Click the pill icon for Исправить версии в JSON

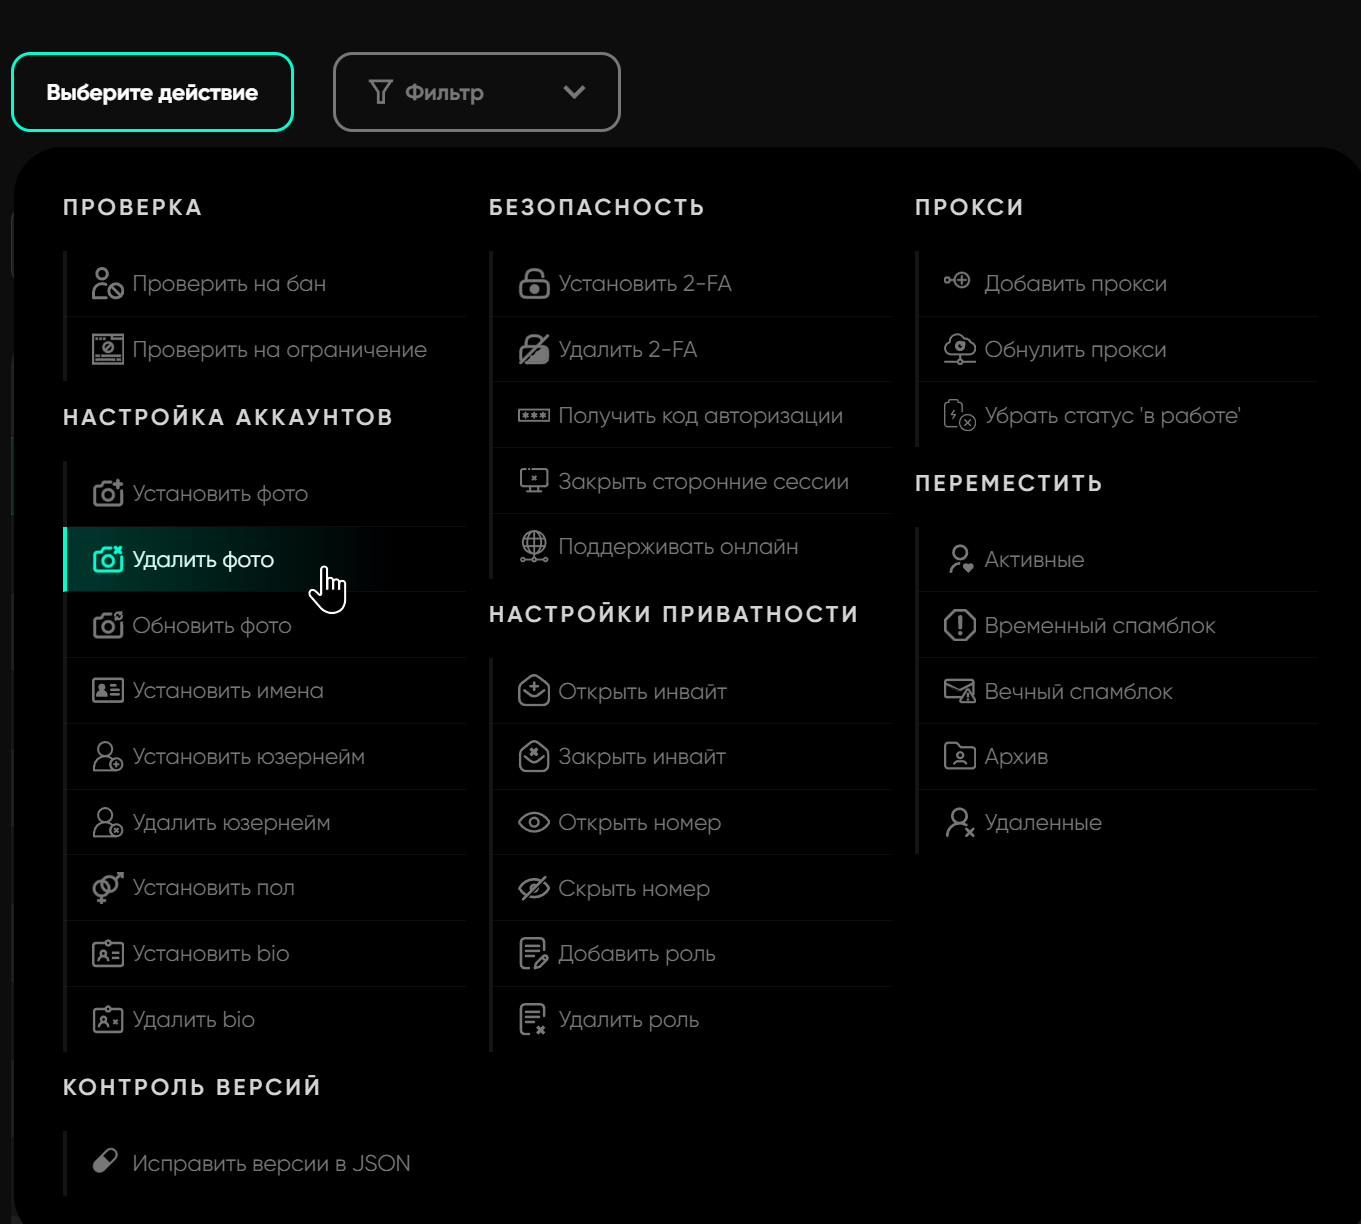[105, 1161]
